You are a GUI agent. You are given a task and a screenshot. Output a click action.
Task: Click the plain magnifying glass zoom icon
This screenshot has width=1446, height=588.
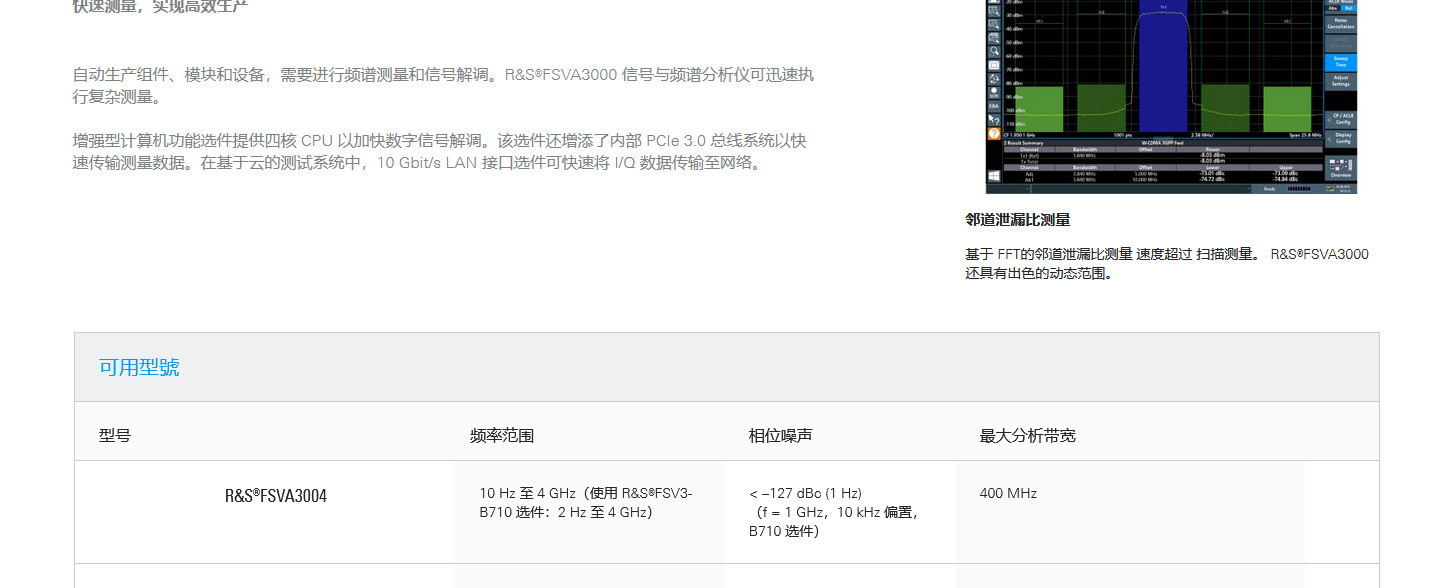[994, 50]
